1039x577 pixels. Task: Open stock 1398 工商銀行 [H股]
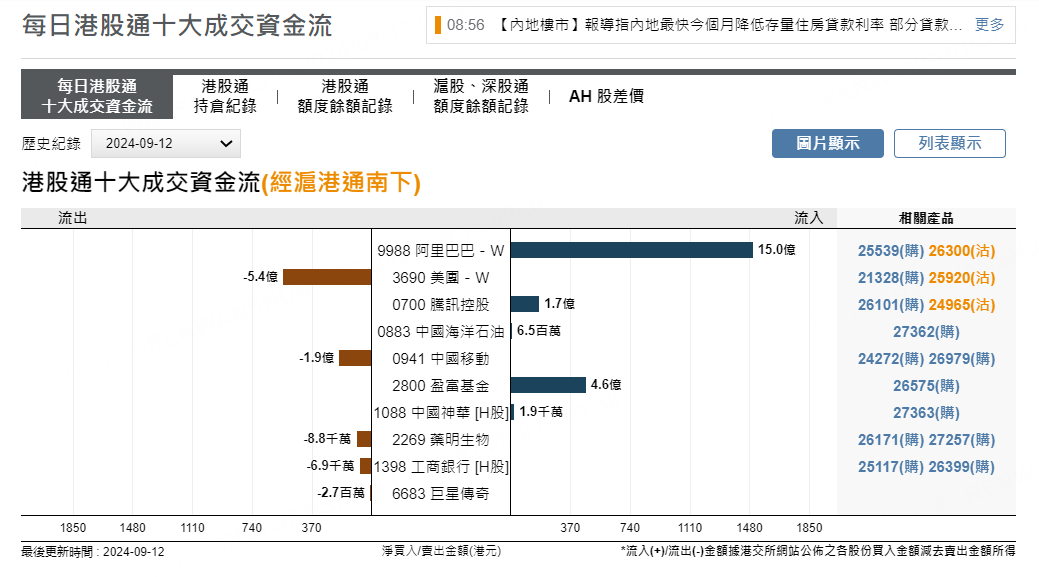click(441, 467)
